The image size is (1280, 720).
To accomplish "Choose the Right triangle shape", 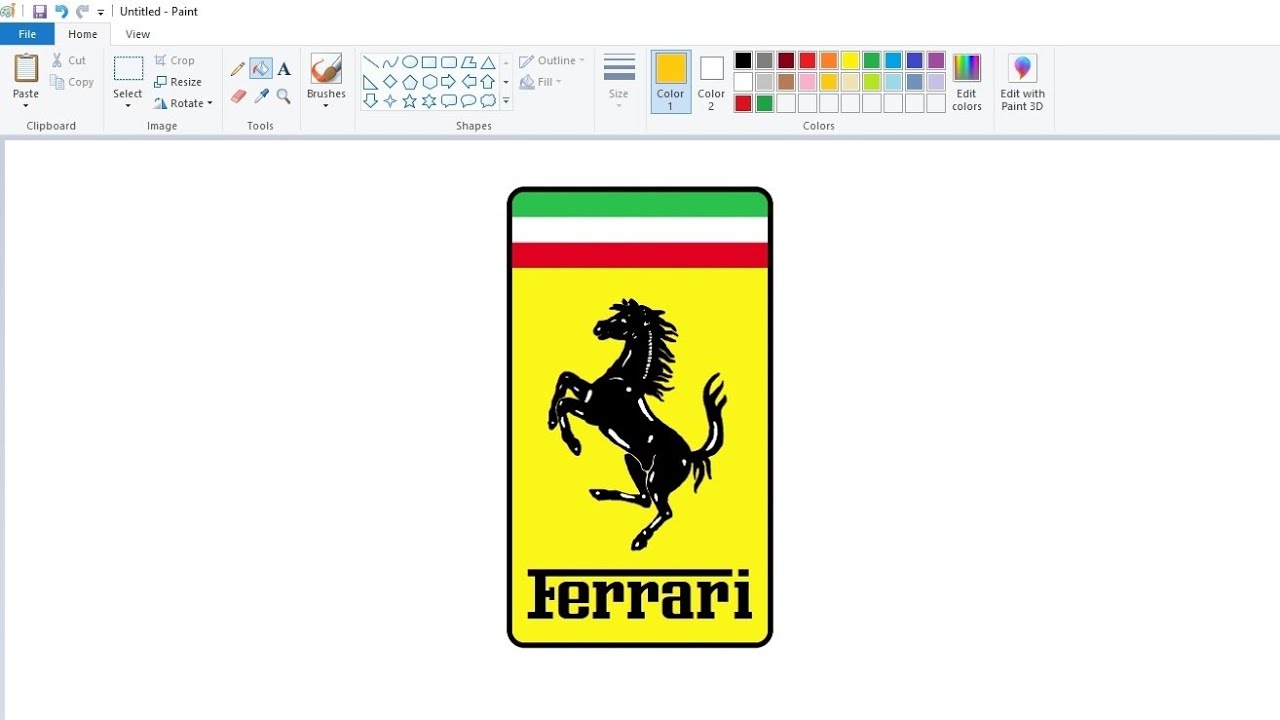I will 370,82.
